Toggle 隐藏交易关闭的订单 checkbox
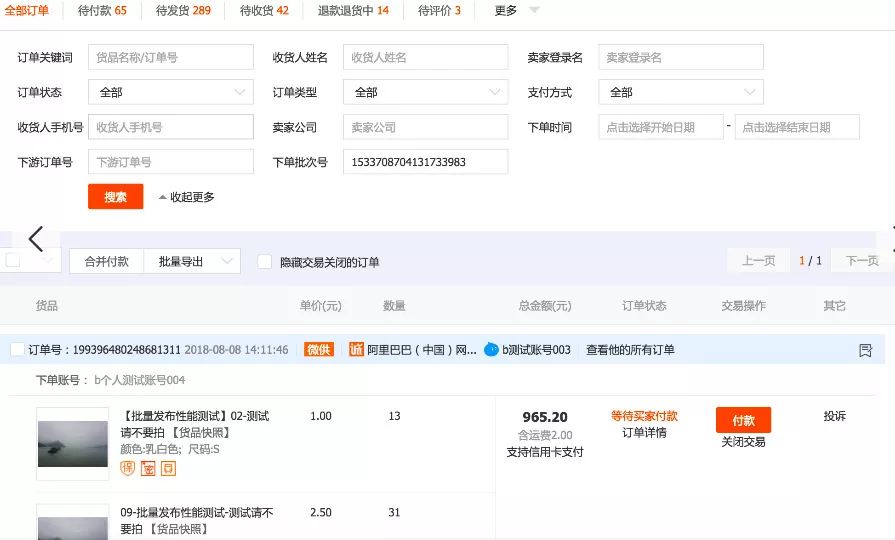This screenshot has height=540, width=895. [x=264, y=261]
